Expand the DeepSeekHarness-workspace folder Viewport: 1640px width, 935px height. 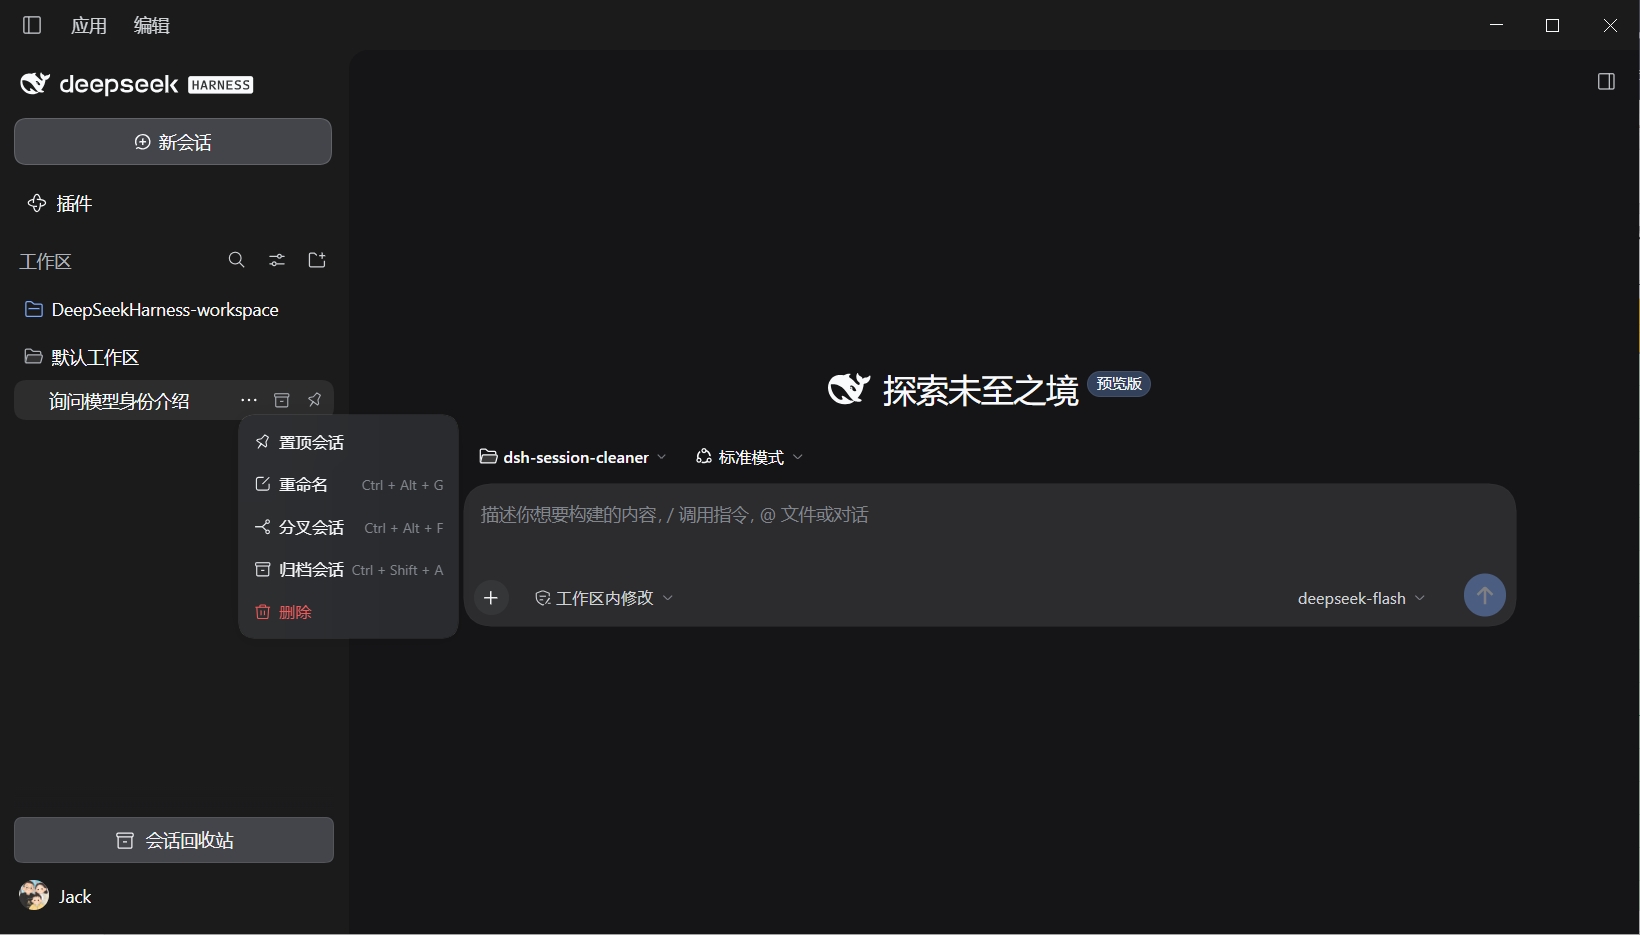[x=173, y=310]
